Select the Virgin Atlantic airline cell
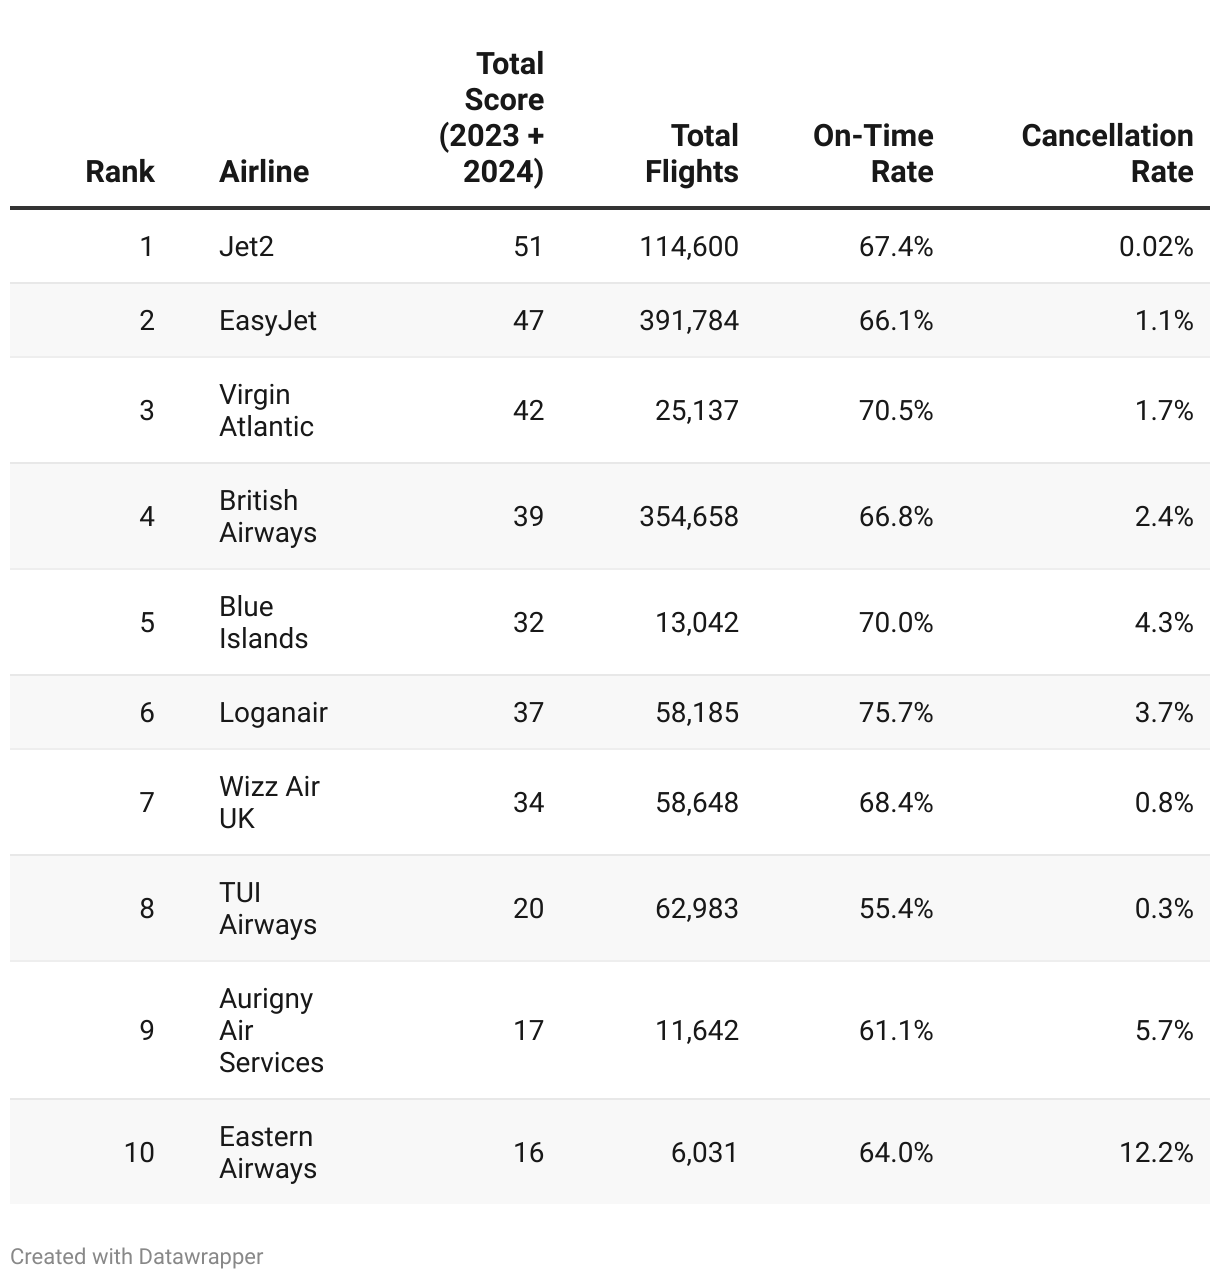Image resolution: width=1220 pixels, height=1280 pixels. 266,410
